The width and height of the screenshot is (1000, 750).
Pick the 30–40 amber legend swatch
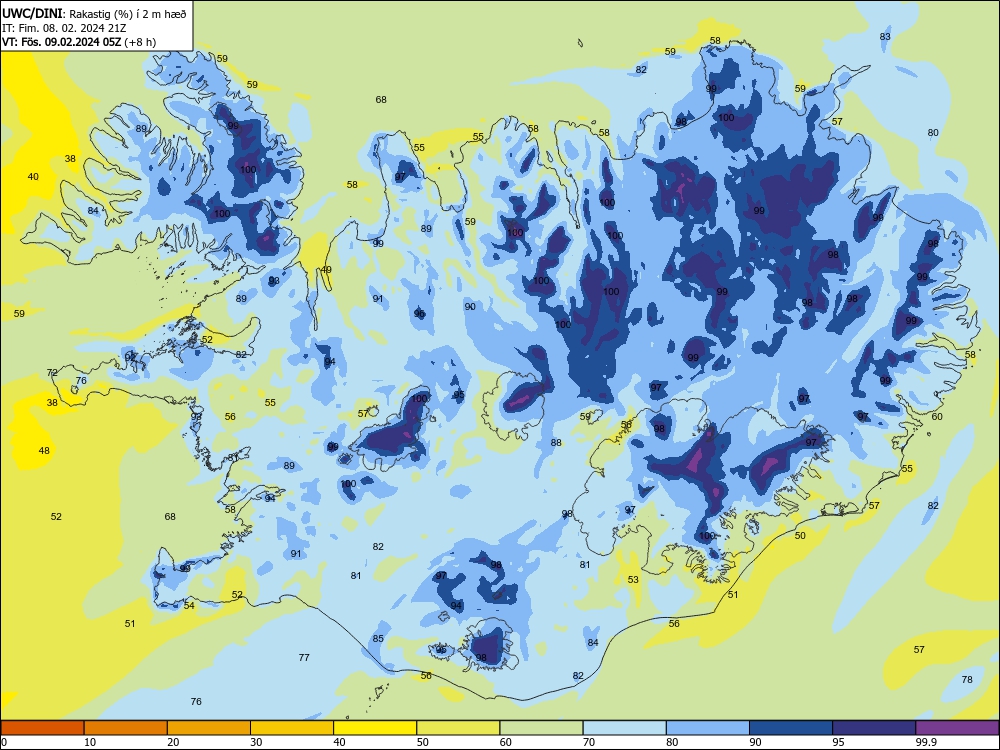(291, 728)
